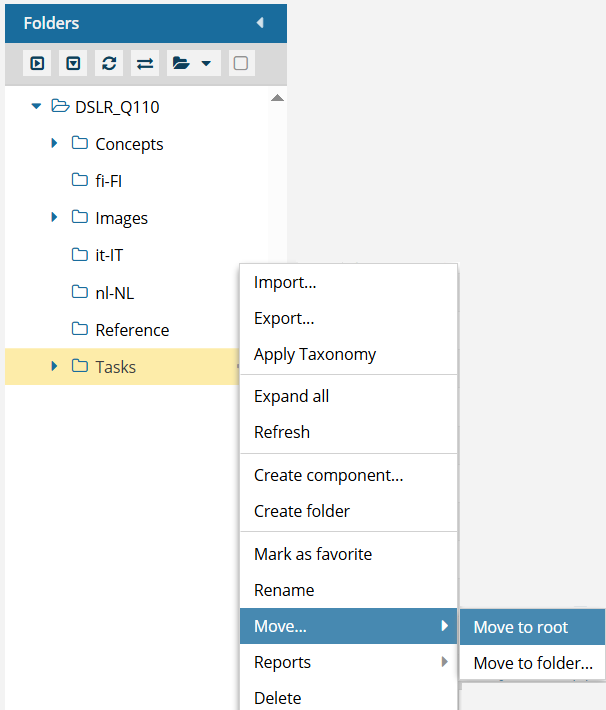This screenshot has width=606, height=710.
Task: Select Move to folder... in submenu
Action: [x=532, y=663]
